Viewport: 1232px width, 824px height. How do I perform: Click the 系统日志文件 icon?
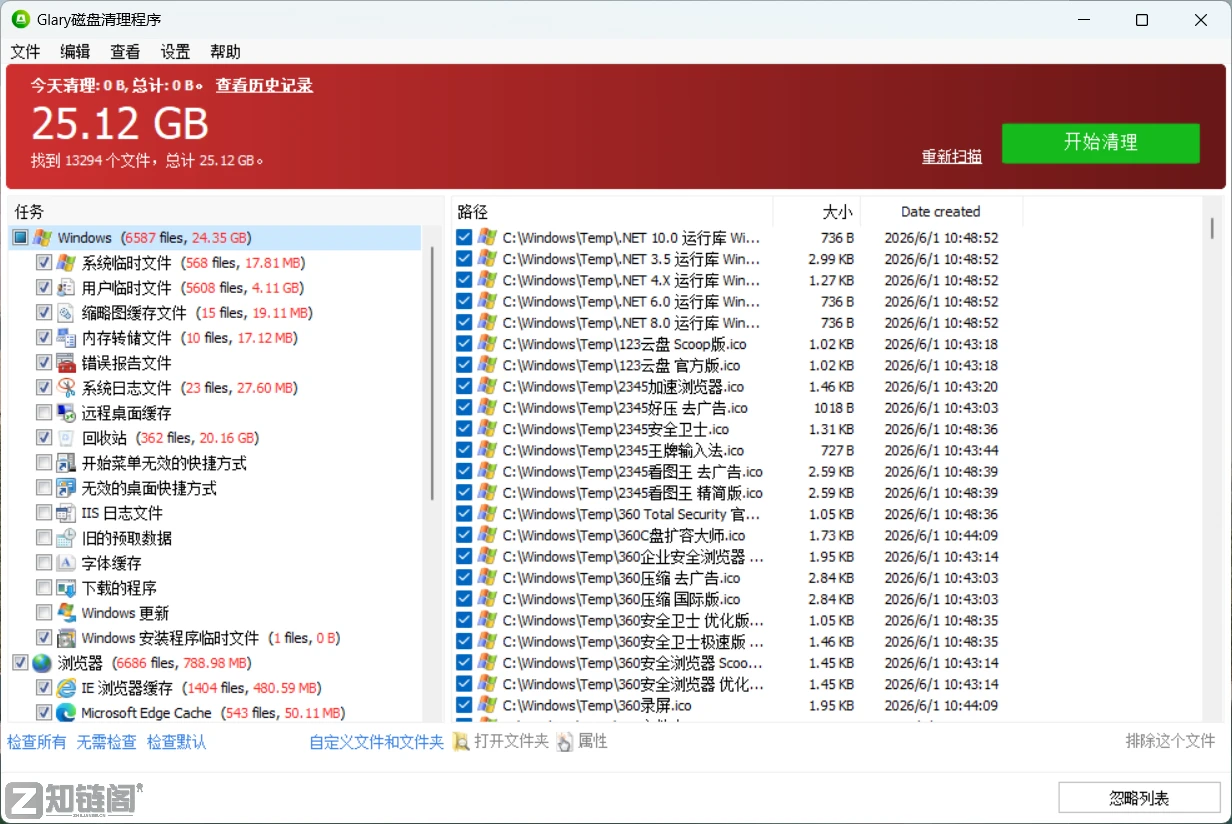tap(66, 388)
